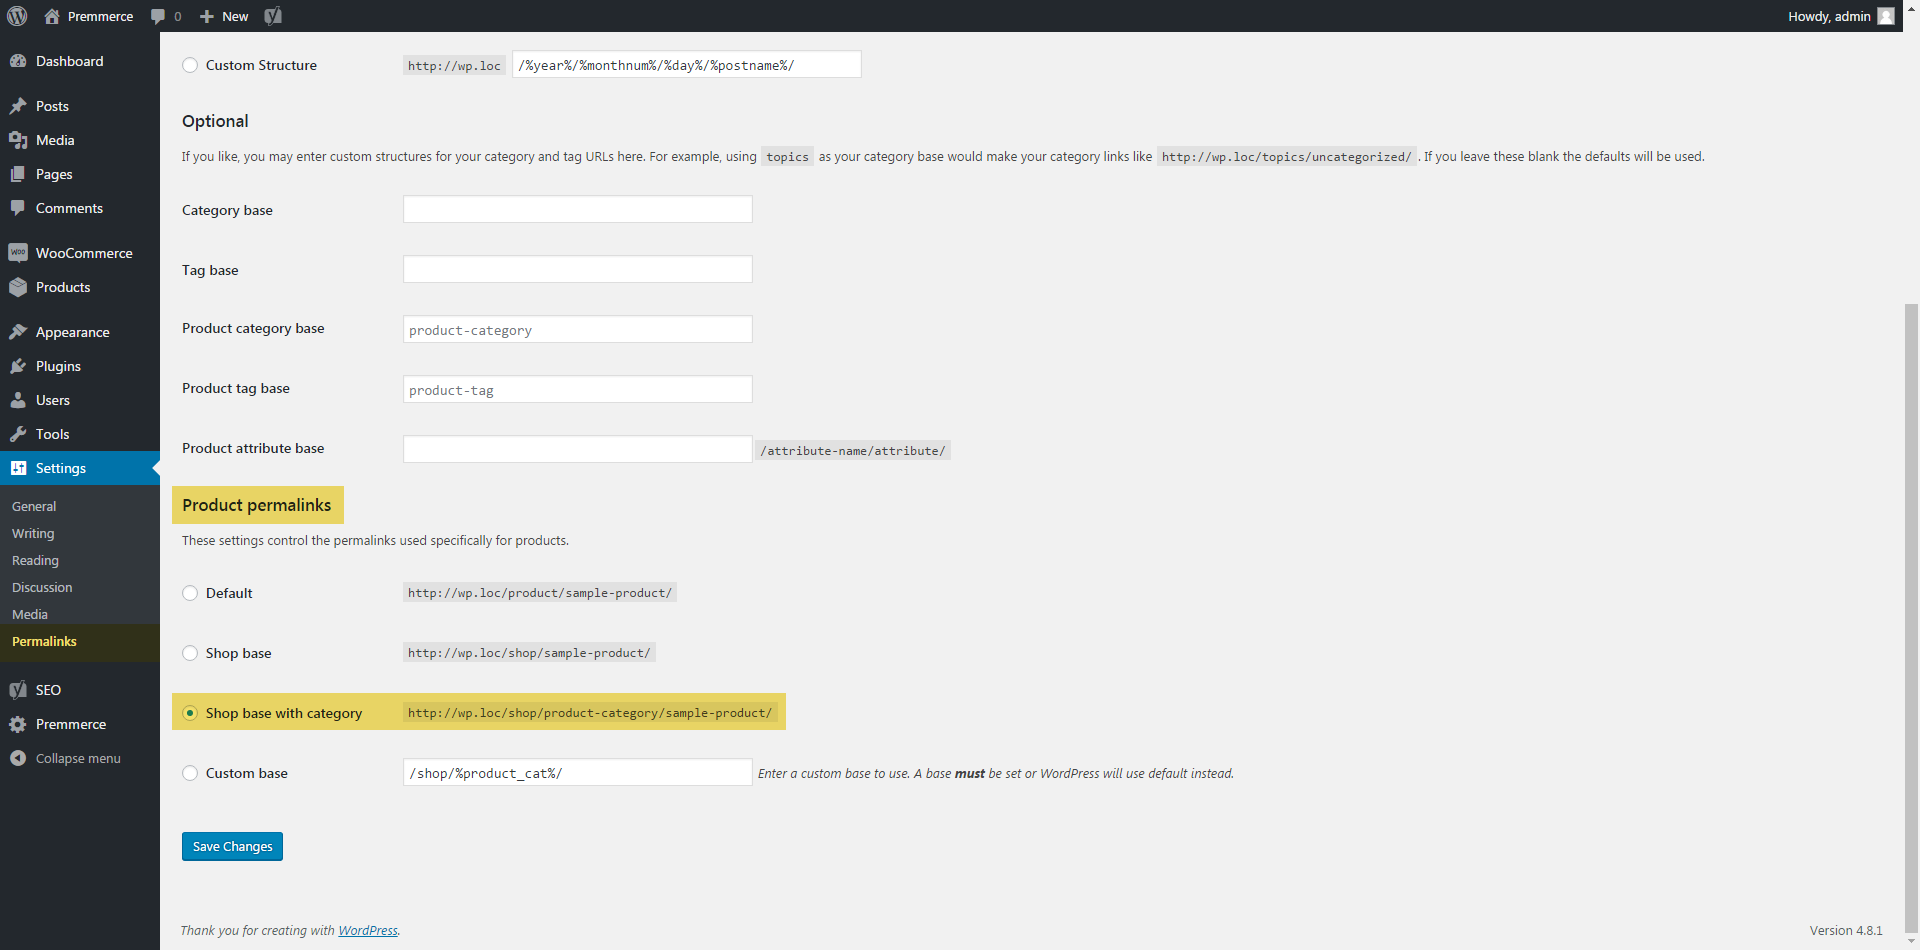The height and width of the screenshot is (950, 1920).
Task: Click the Save Changes button
Action: point(232,846)
